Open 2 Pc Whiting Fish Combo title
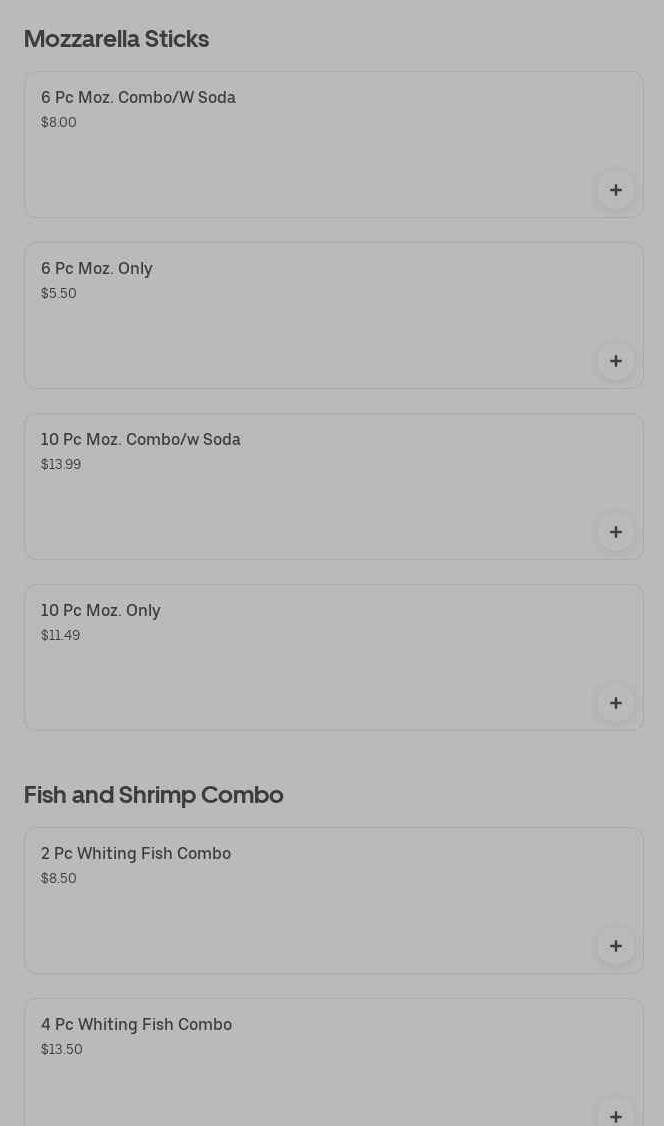Viewport: 664px width, 1126px height. coord(135,854)
